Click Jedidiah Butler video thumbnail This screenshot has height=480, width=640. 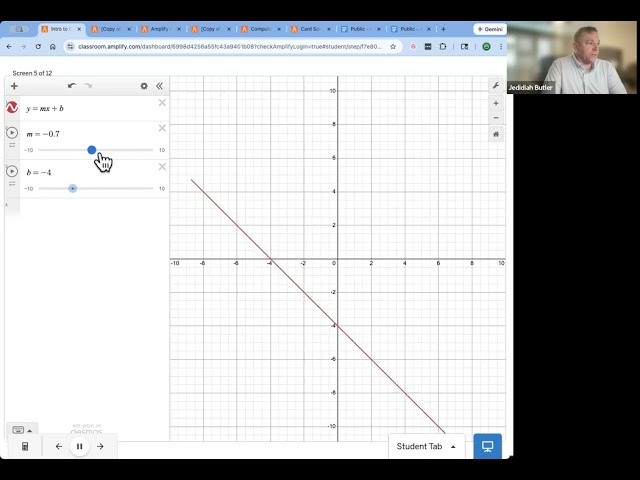click(x=572, y=58)
